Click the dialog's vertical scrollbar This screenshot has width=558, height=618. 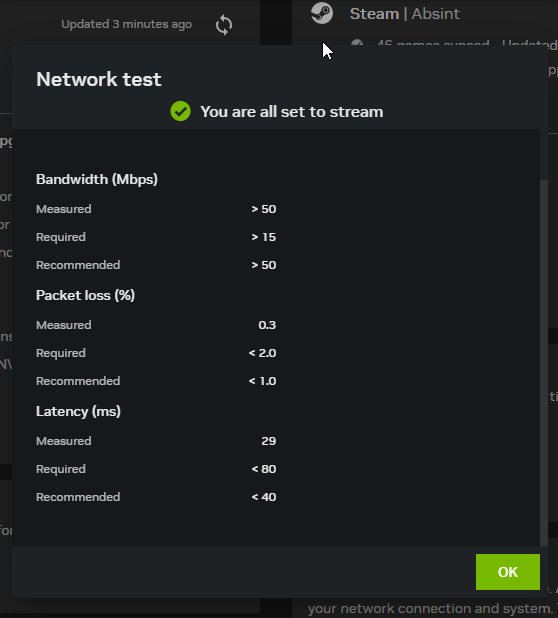544,363
